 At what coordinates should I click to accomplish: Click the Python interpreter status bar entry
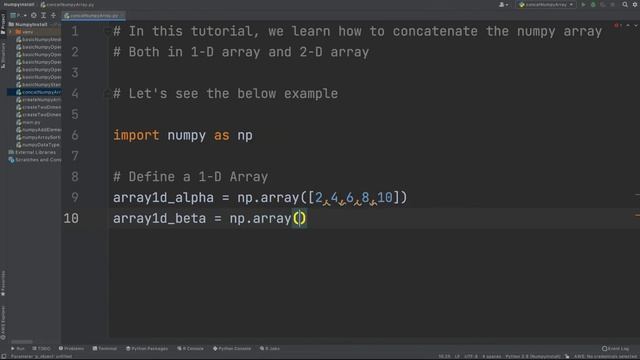tap(533, 357)
